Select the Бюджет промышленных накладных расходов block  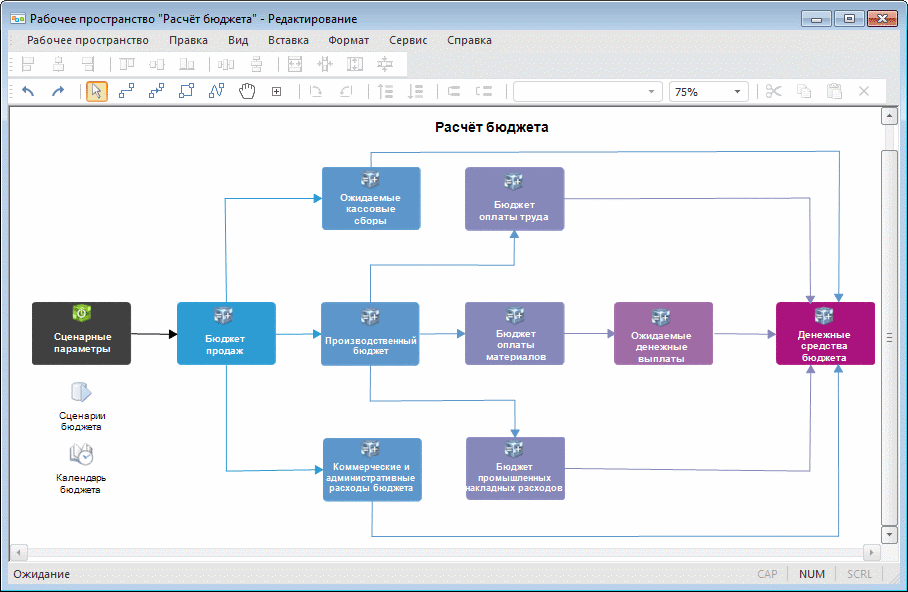tap(515, 469)
